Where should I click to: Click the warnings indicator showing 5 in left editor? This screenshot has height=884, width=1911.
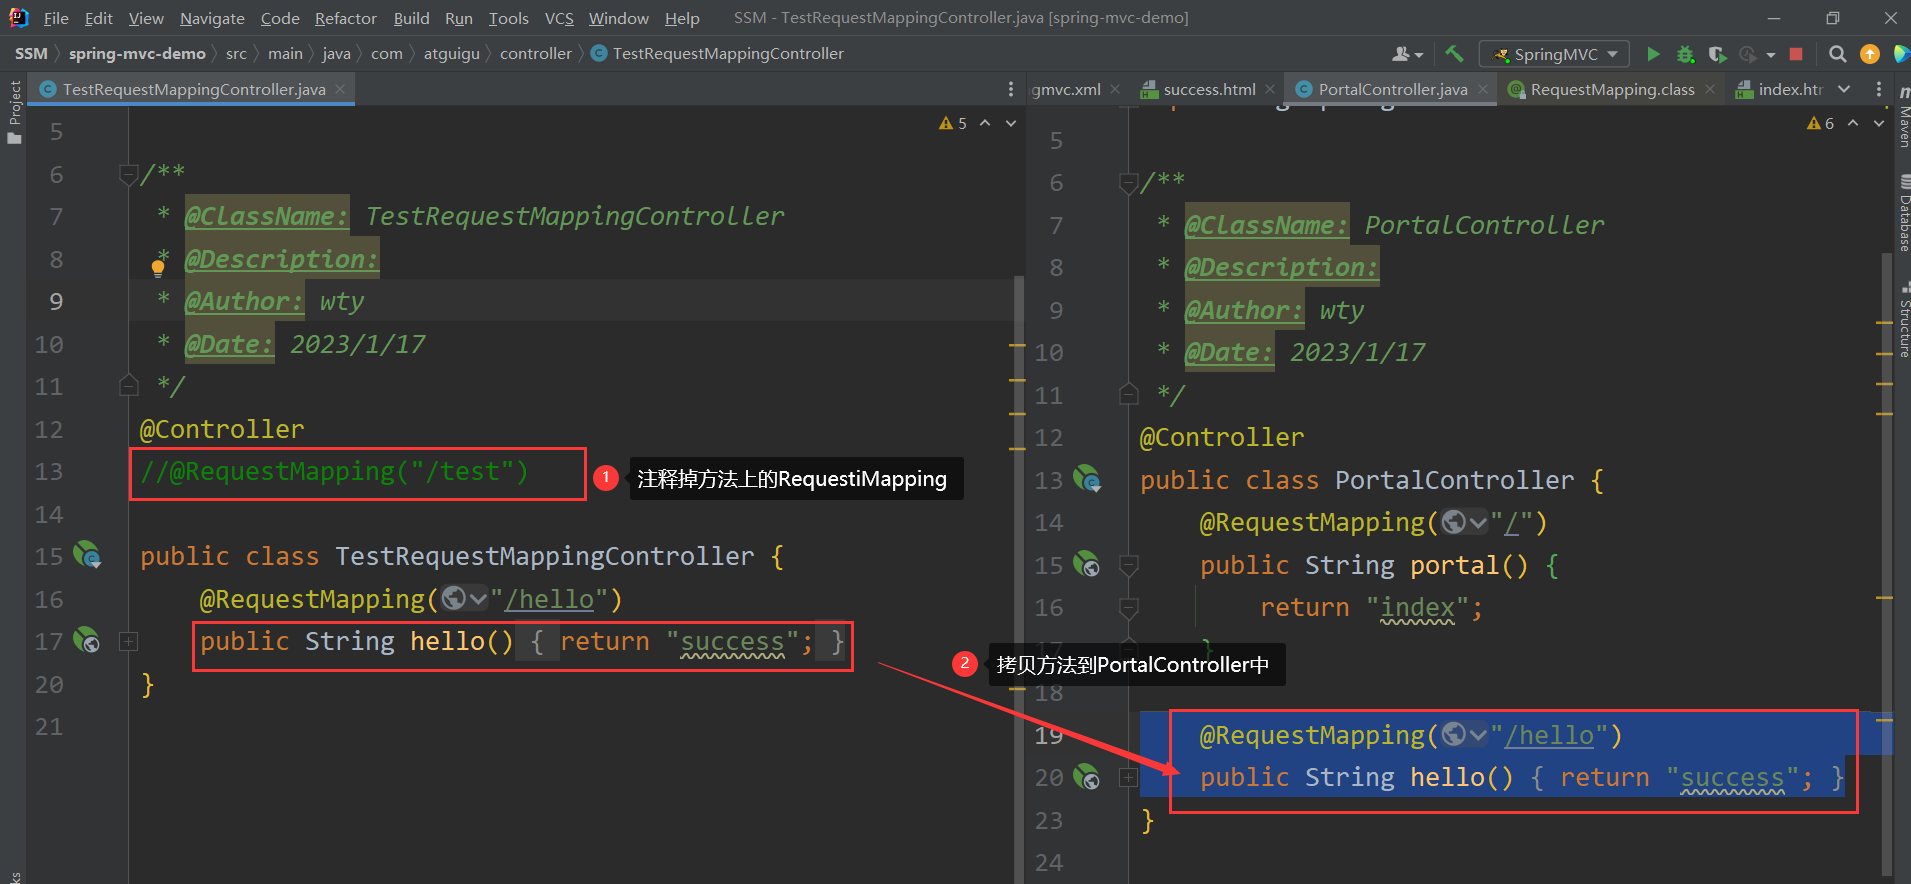[x=953, y=123]
